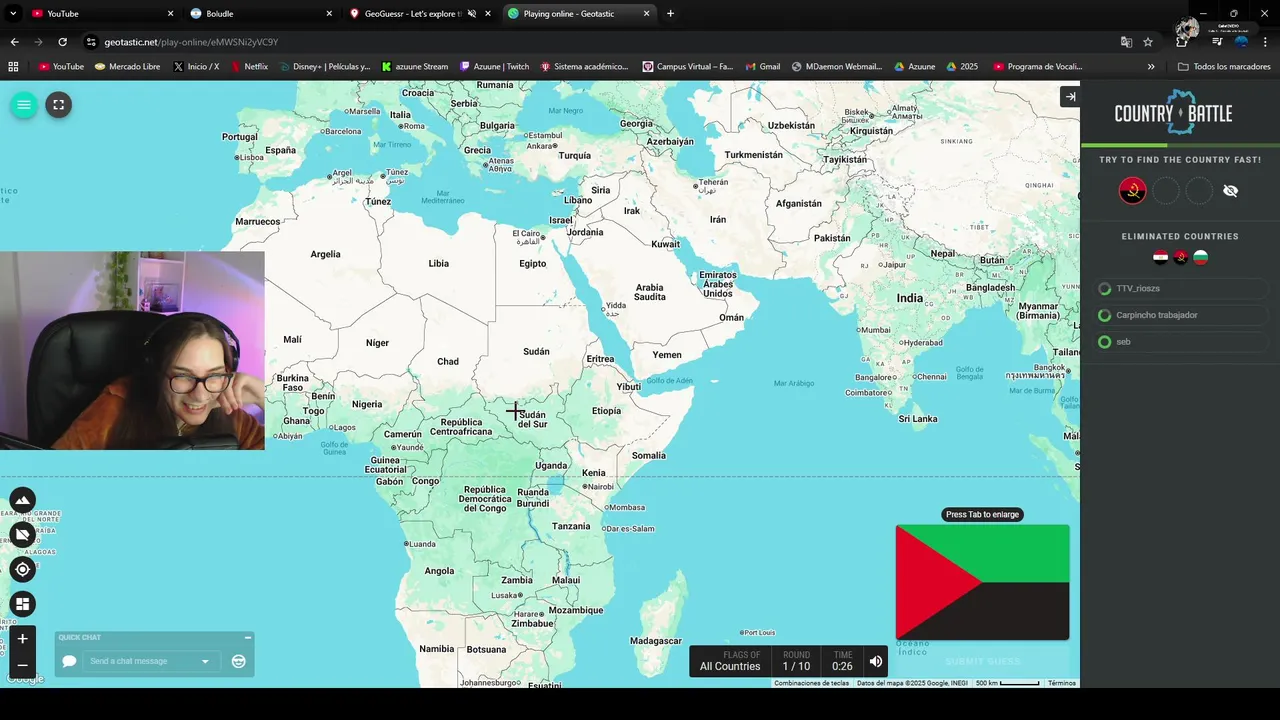The height and width of the screenshot is (720, 1280).
Task: Click the Flags Of All Countries indicator
Action: click(x=730, y=661)
